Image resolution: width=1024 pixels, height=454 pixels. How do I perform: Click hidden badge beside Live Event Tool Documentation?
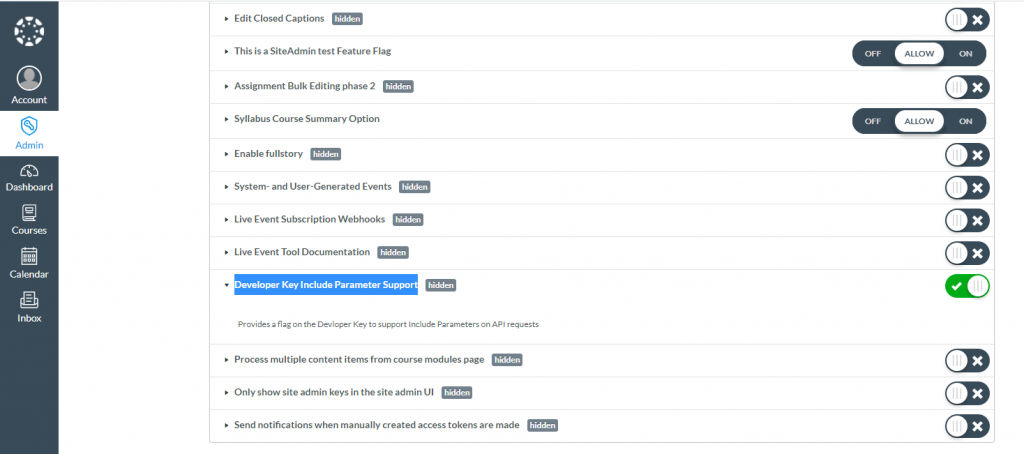click(x=393, y=252)
